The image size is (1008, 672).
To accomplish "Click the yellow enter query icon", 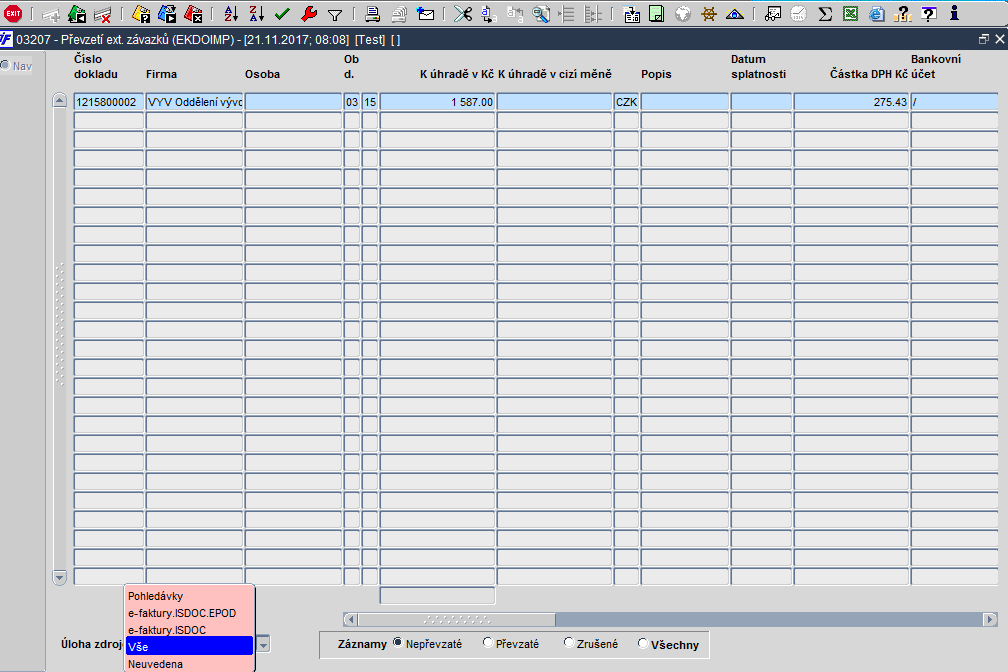I will coord(141,14).
